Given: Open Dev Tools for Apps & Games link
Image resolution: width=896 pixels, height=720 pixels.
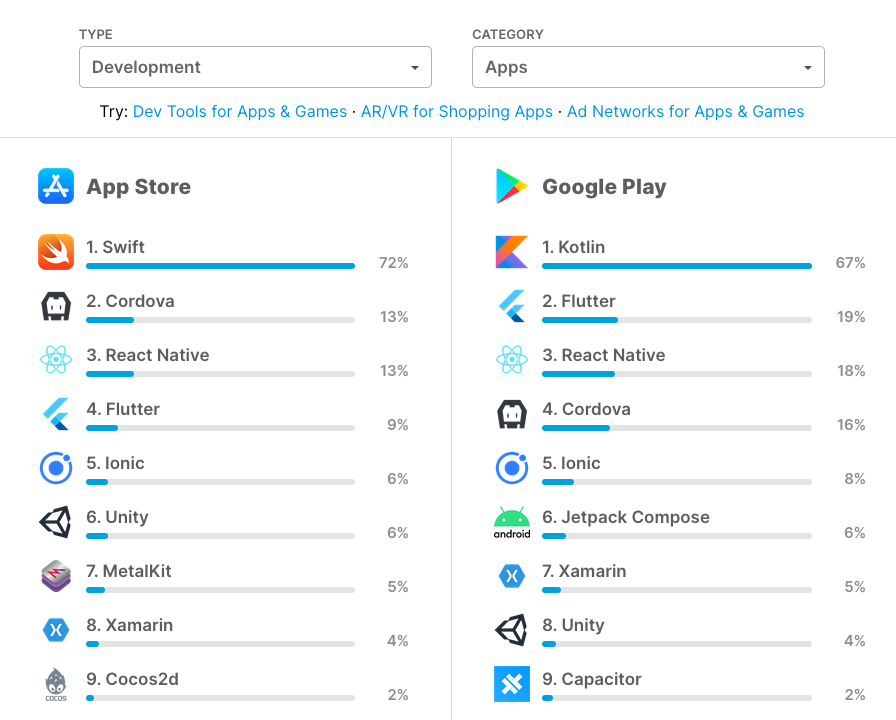Looking at the screenshot, I should [239, 111].
